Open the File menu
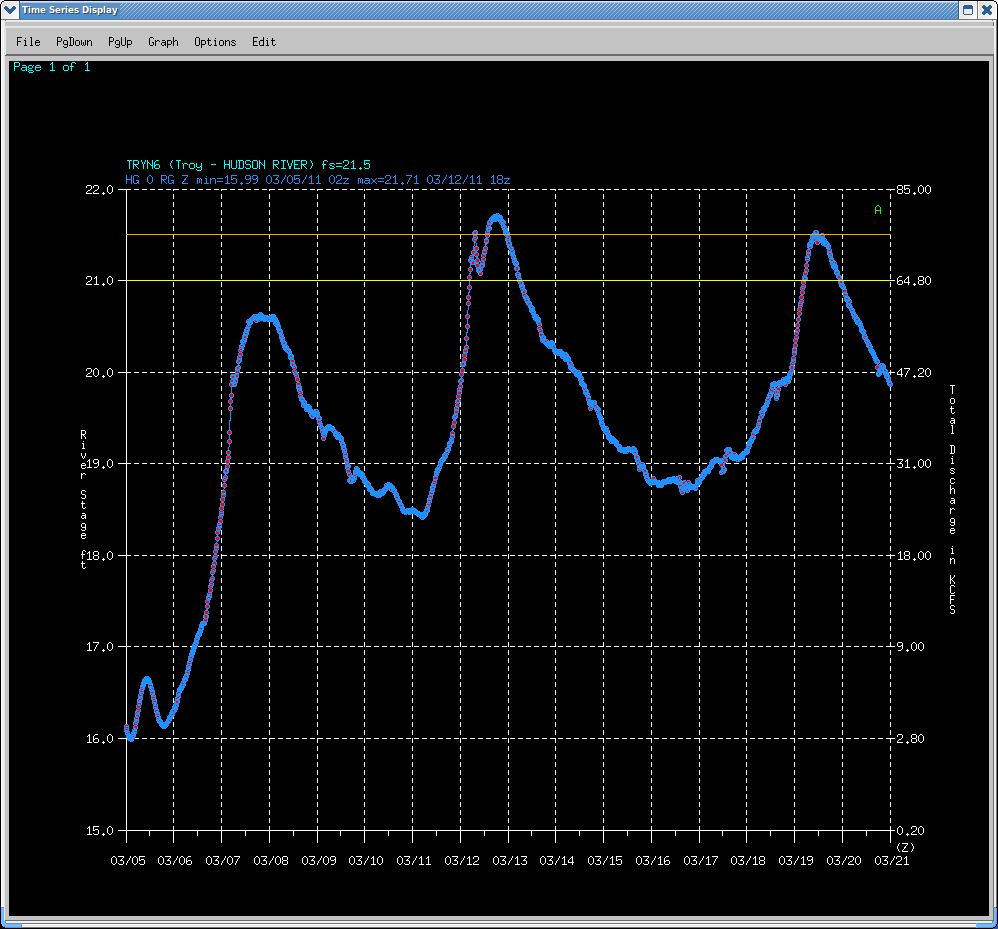Viewport: 998px width, 929px height. [28, 42]
